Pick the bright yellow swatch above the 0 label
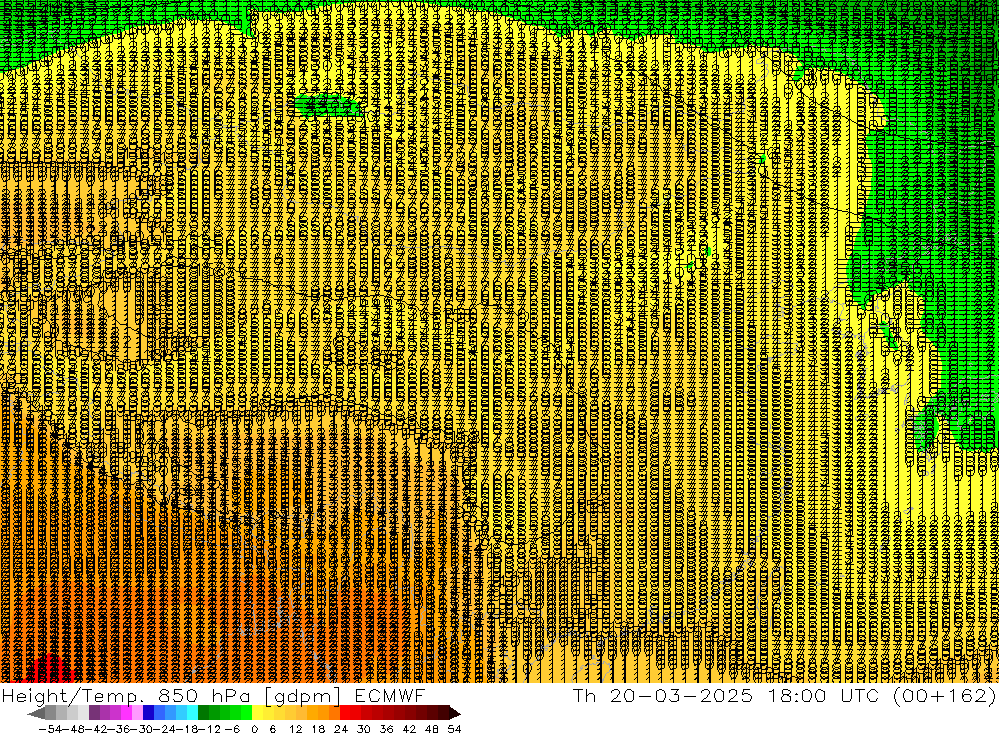Viewport: 1000px width, 733px height. 257,713
